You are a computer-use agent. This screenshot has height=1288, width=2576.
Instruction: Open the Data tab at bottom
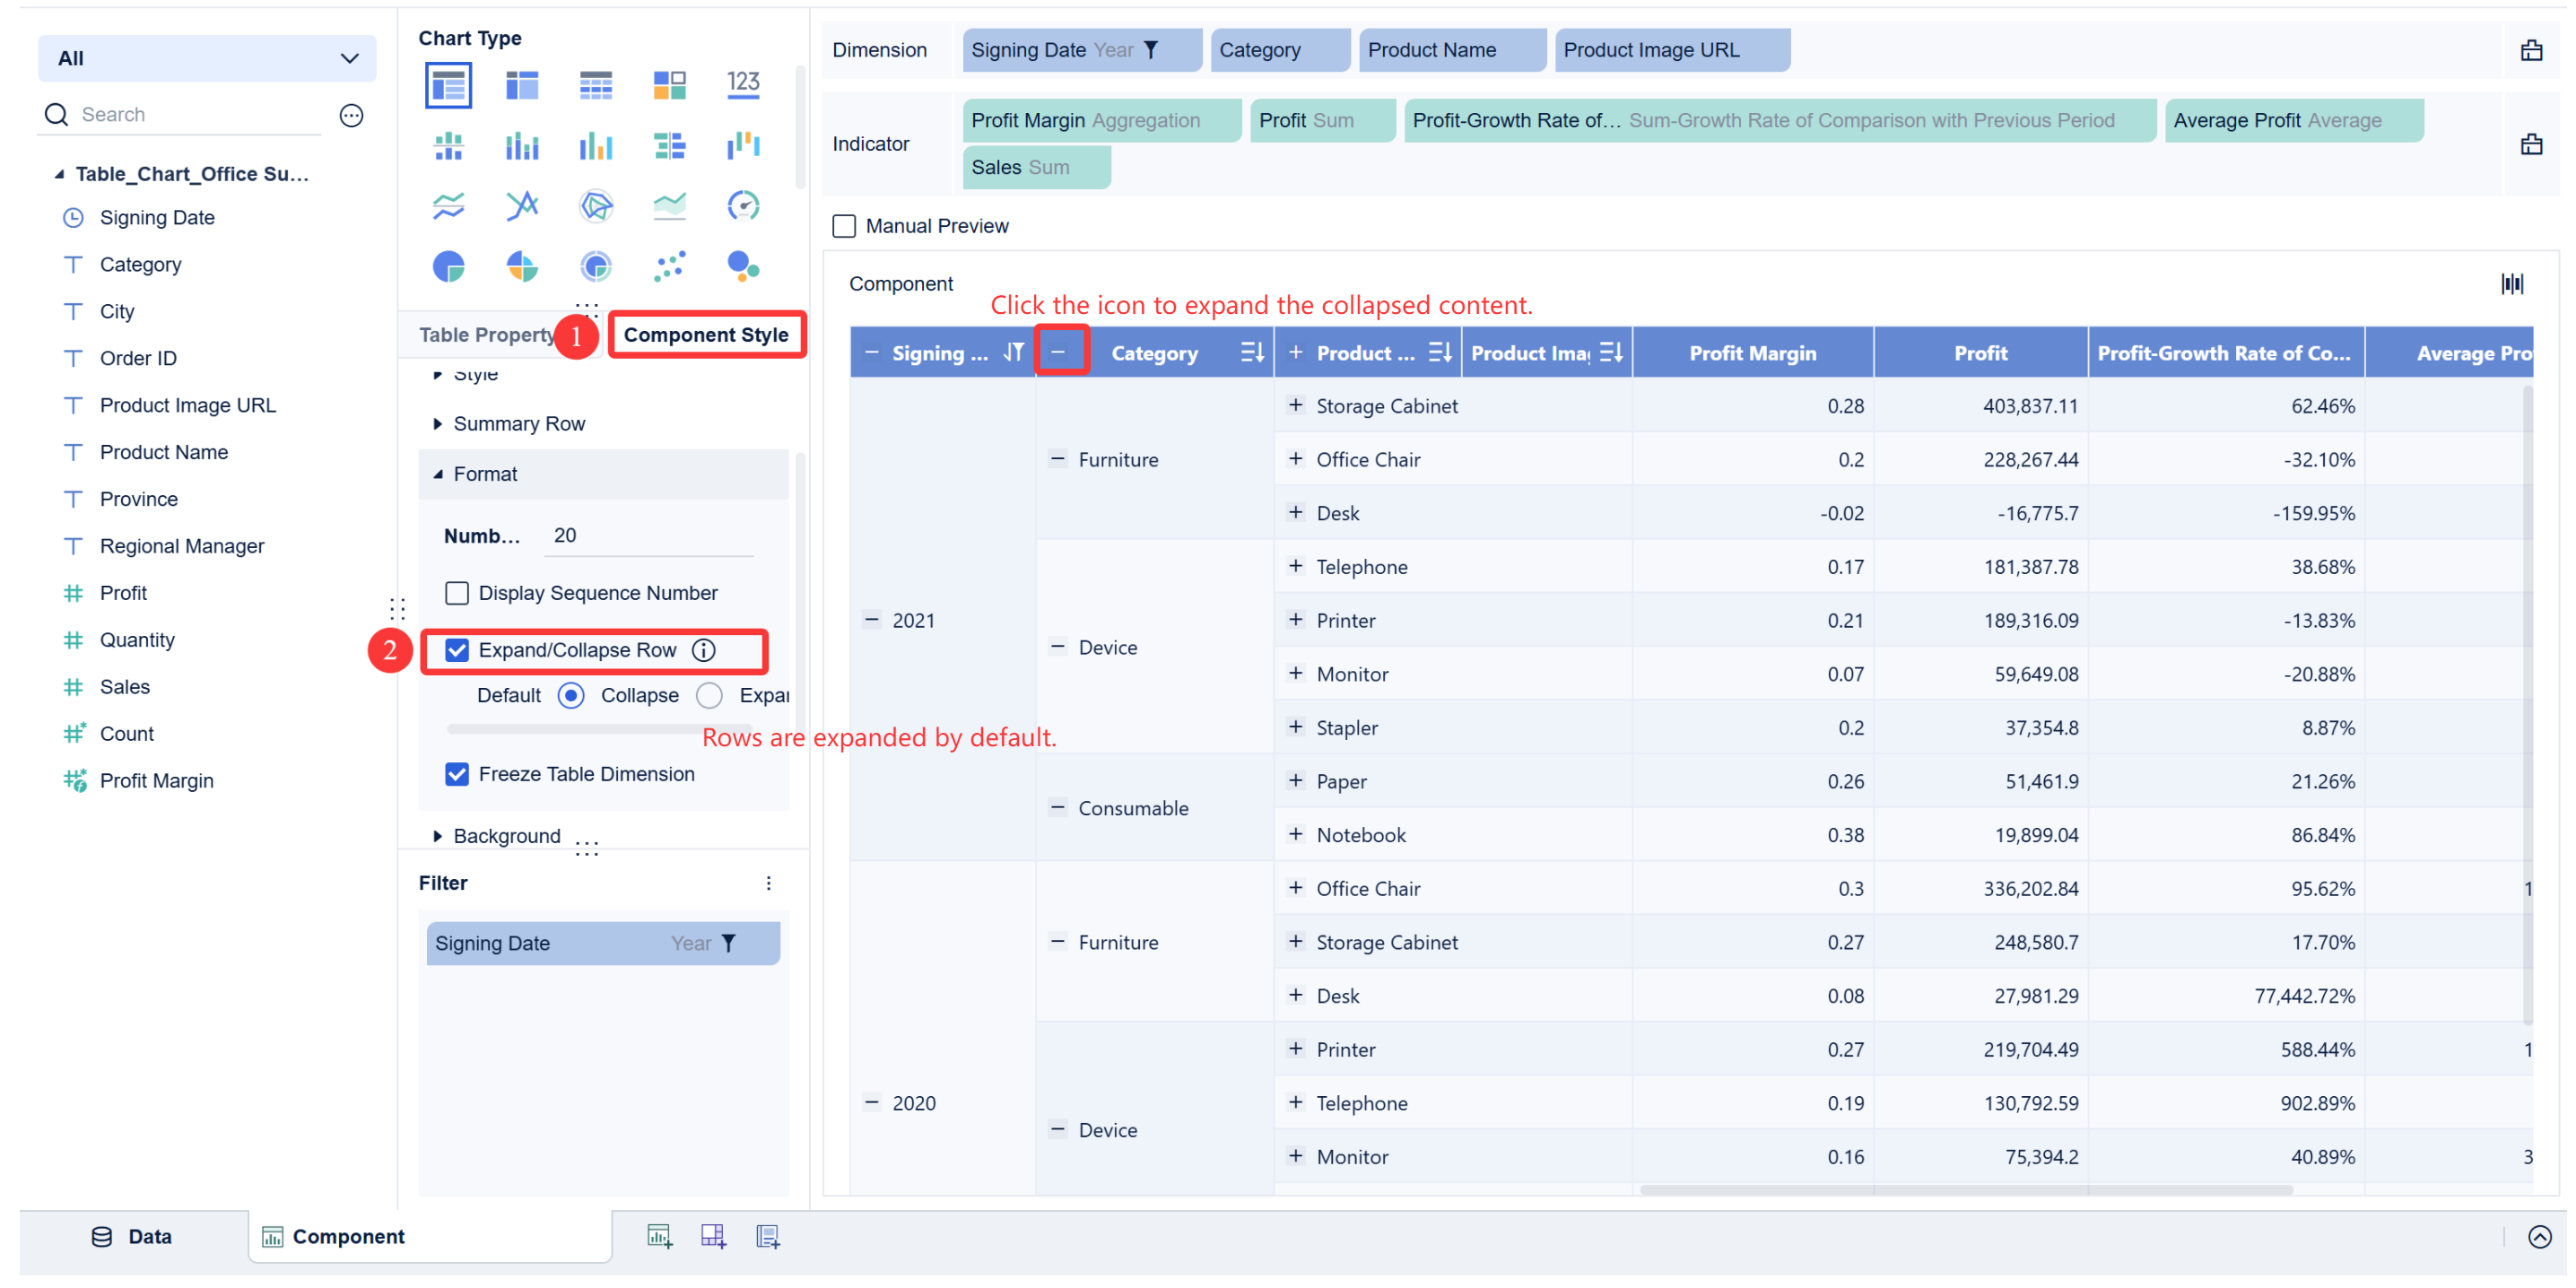coord(132,1236)
